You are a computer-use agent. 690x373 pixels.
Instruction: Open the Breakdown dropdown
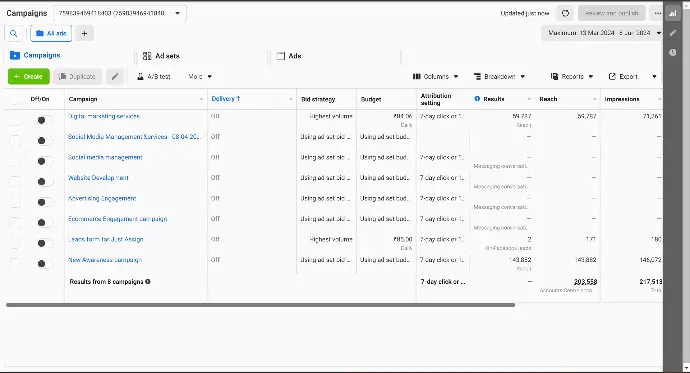[499, 77]
